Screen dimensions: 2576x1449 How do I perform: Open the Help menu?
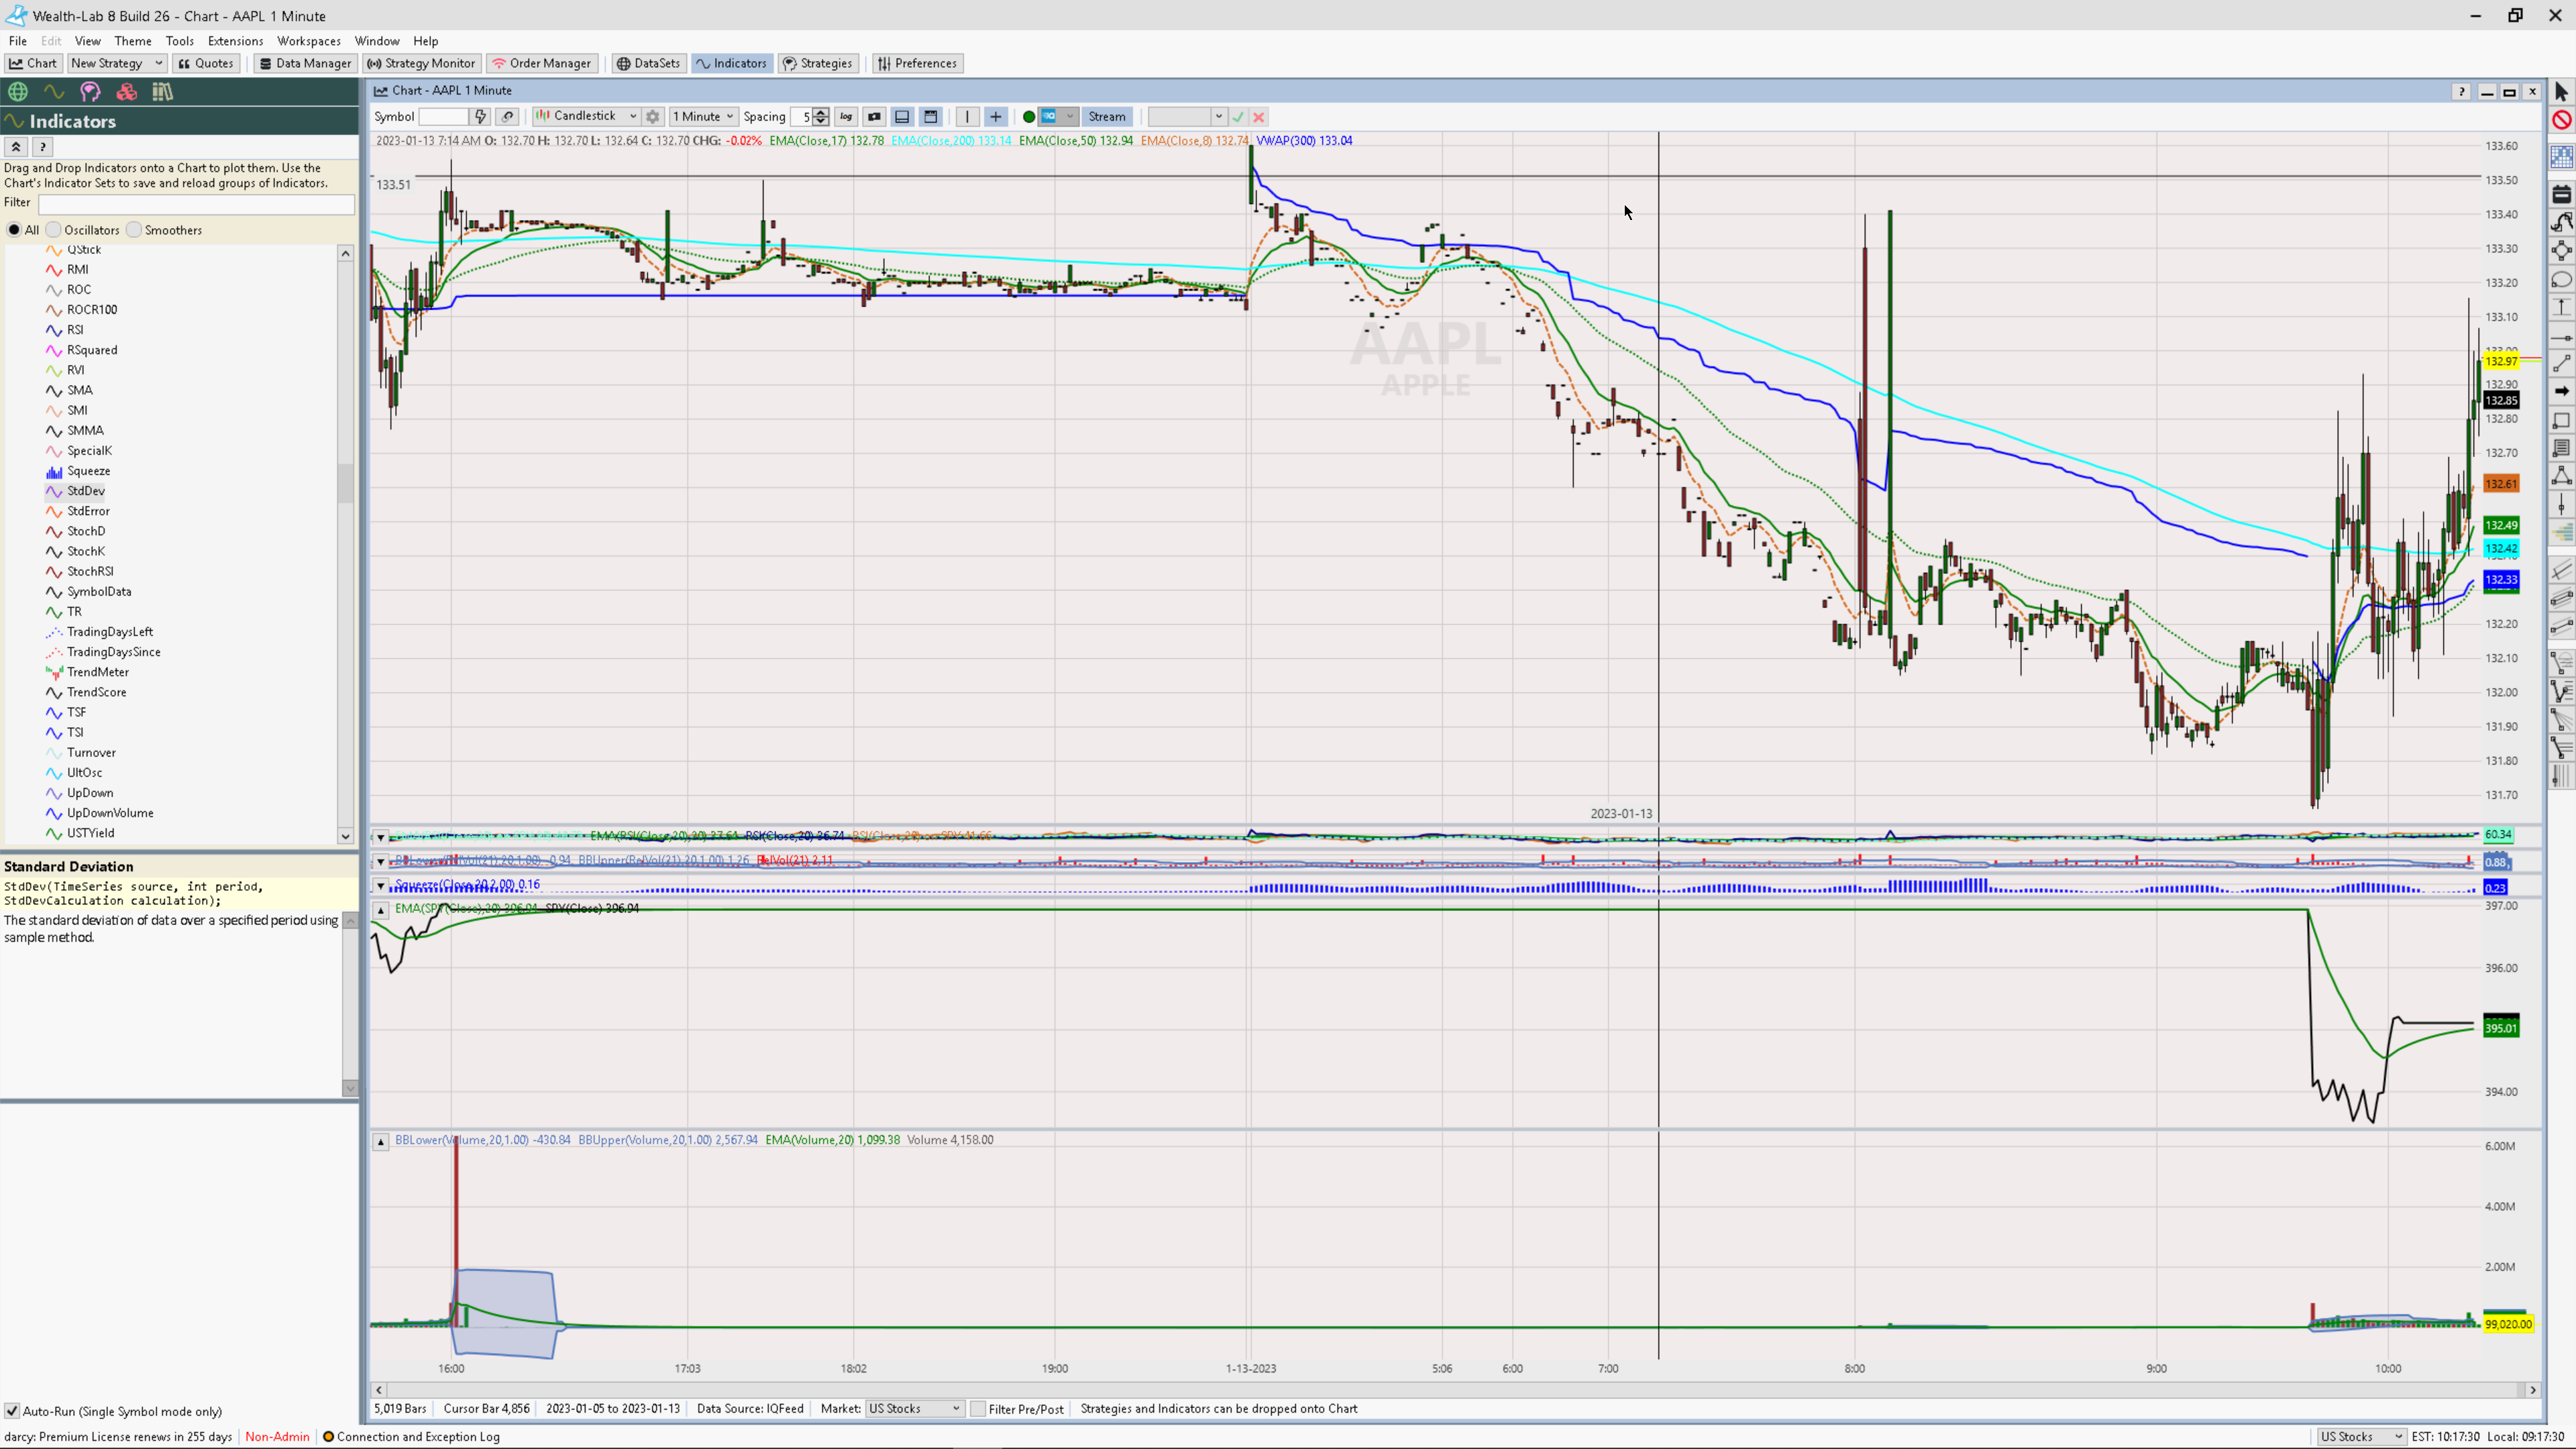[x=426, y=41]
